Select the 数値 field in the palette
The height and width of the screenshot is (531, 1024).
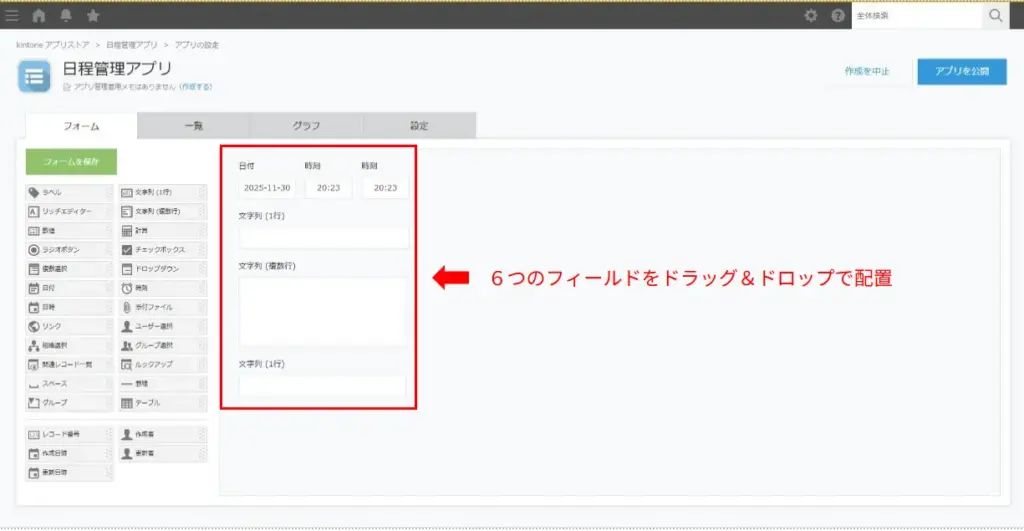[x=69, y=231]
